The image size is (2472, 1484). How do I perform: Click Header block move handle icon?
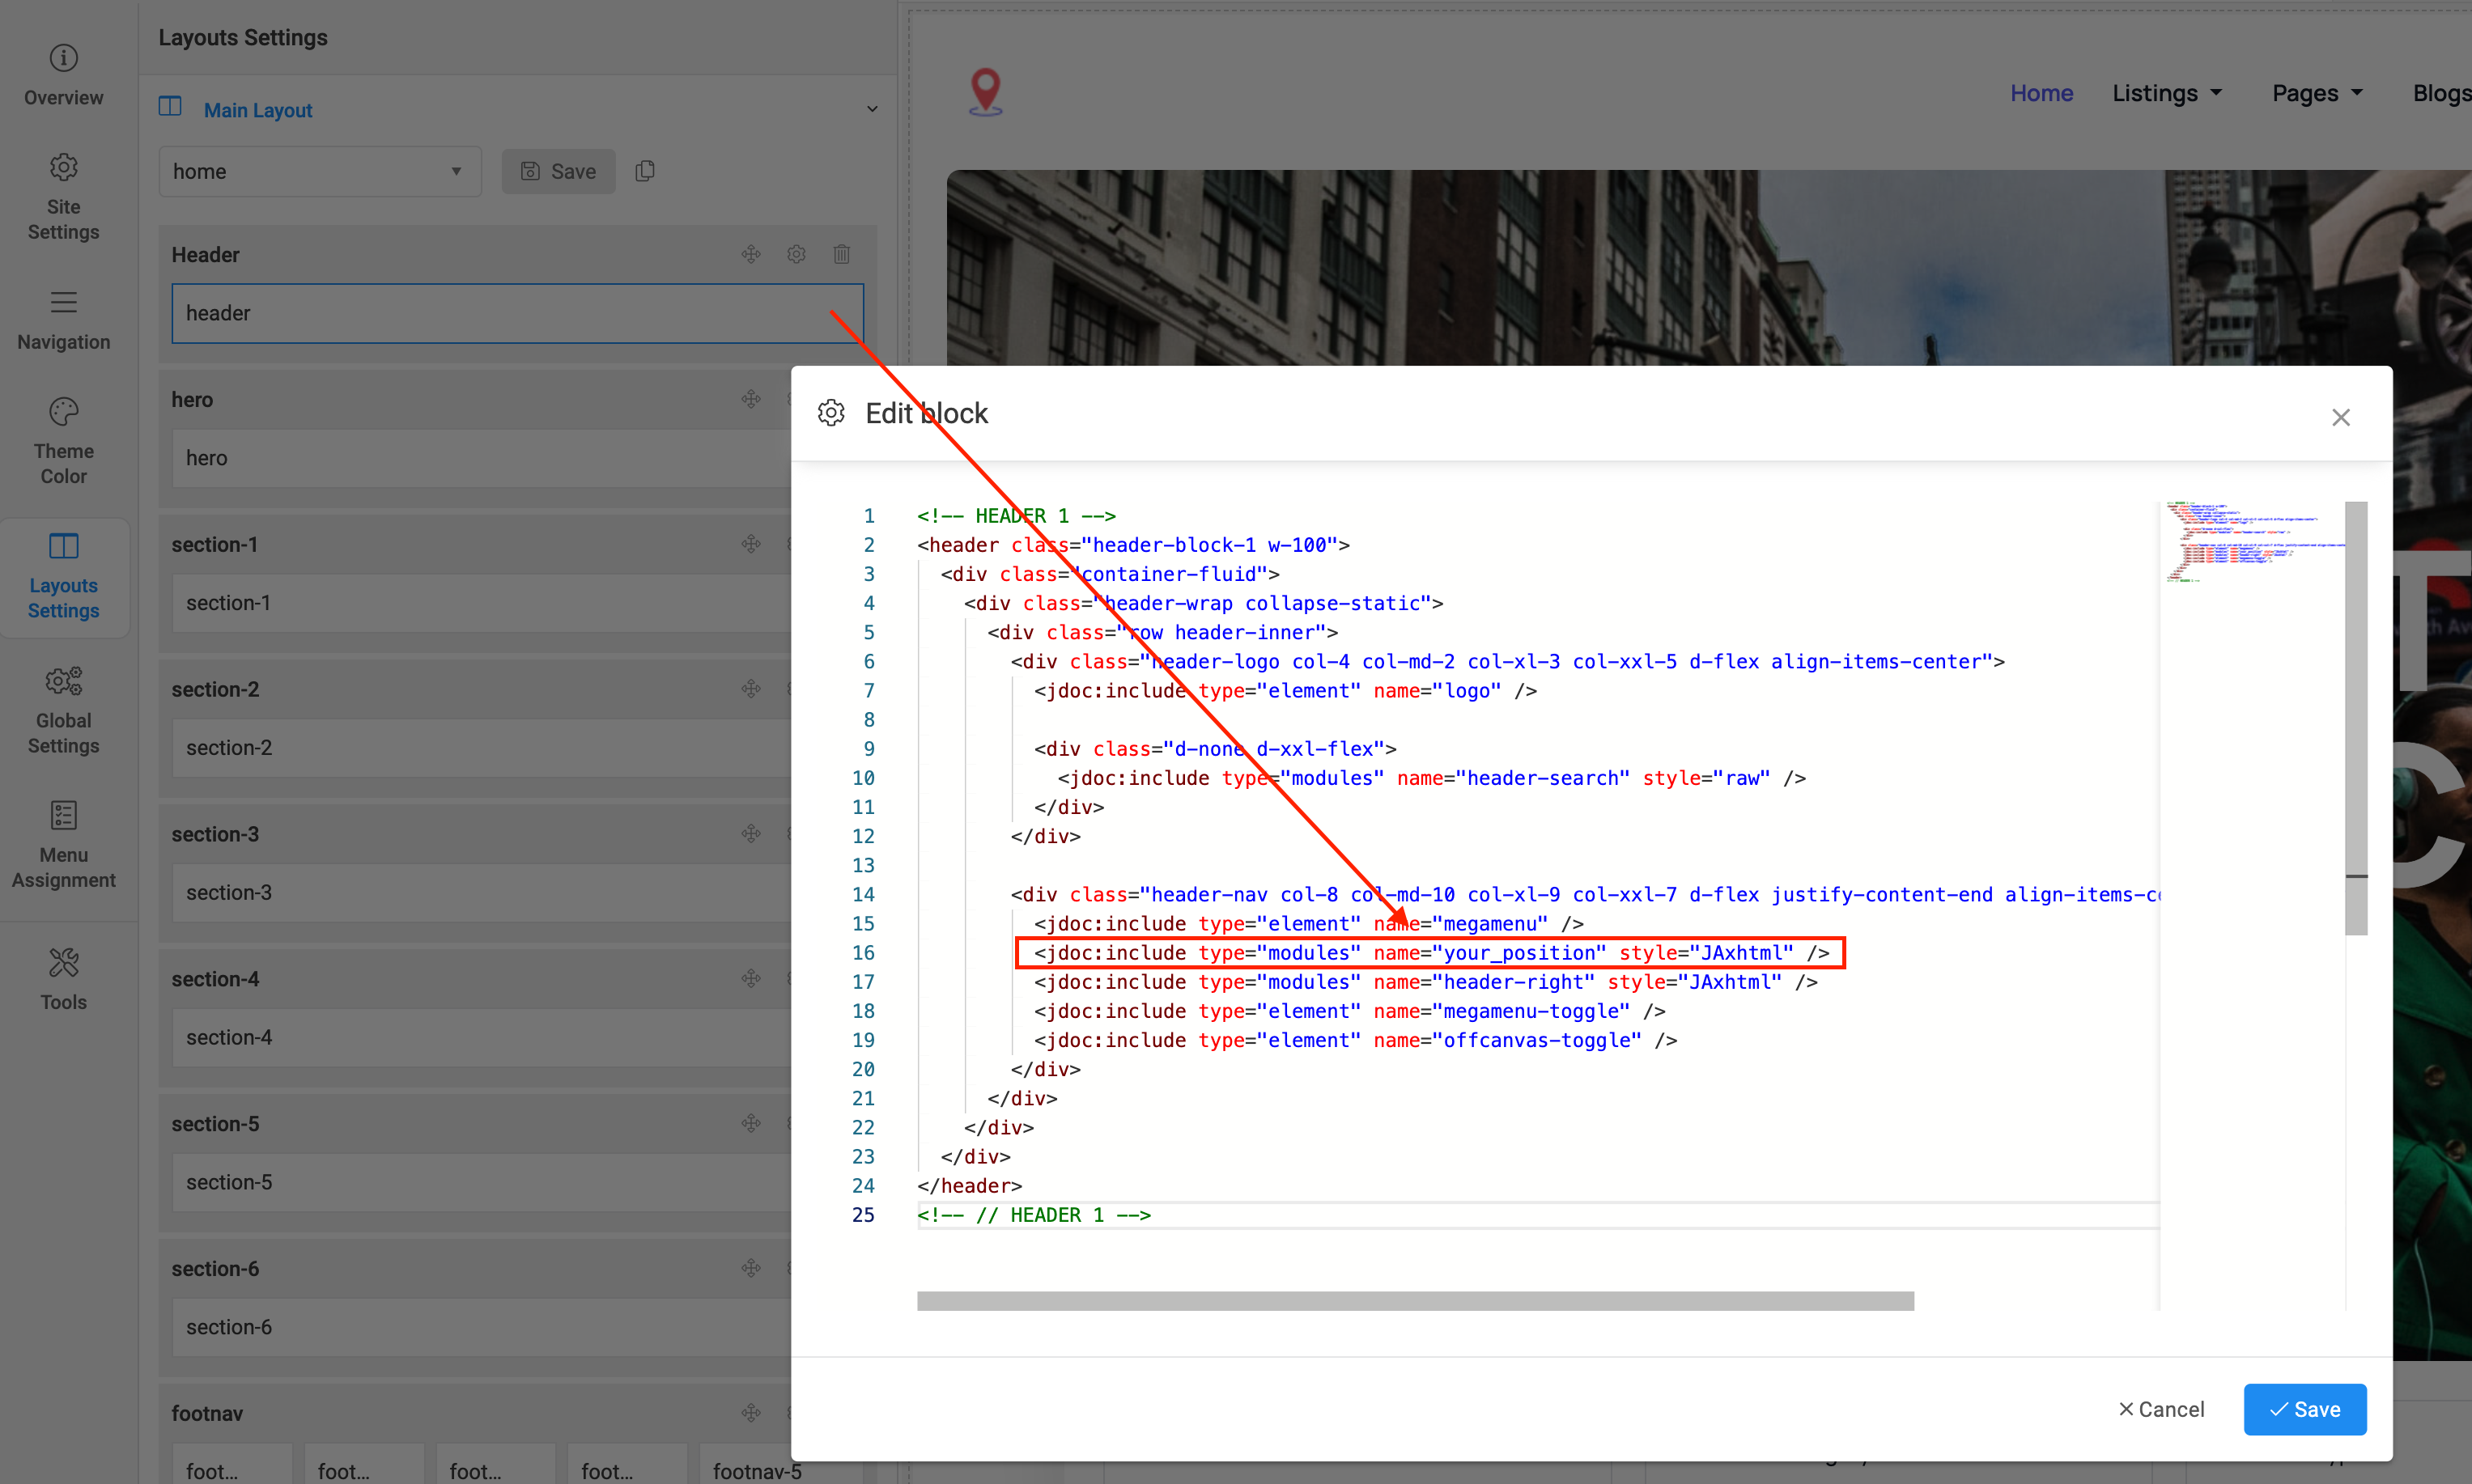[x=751, y=254]
